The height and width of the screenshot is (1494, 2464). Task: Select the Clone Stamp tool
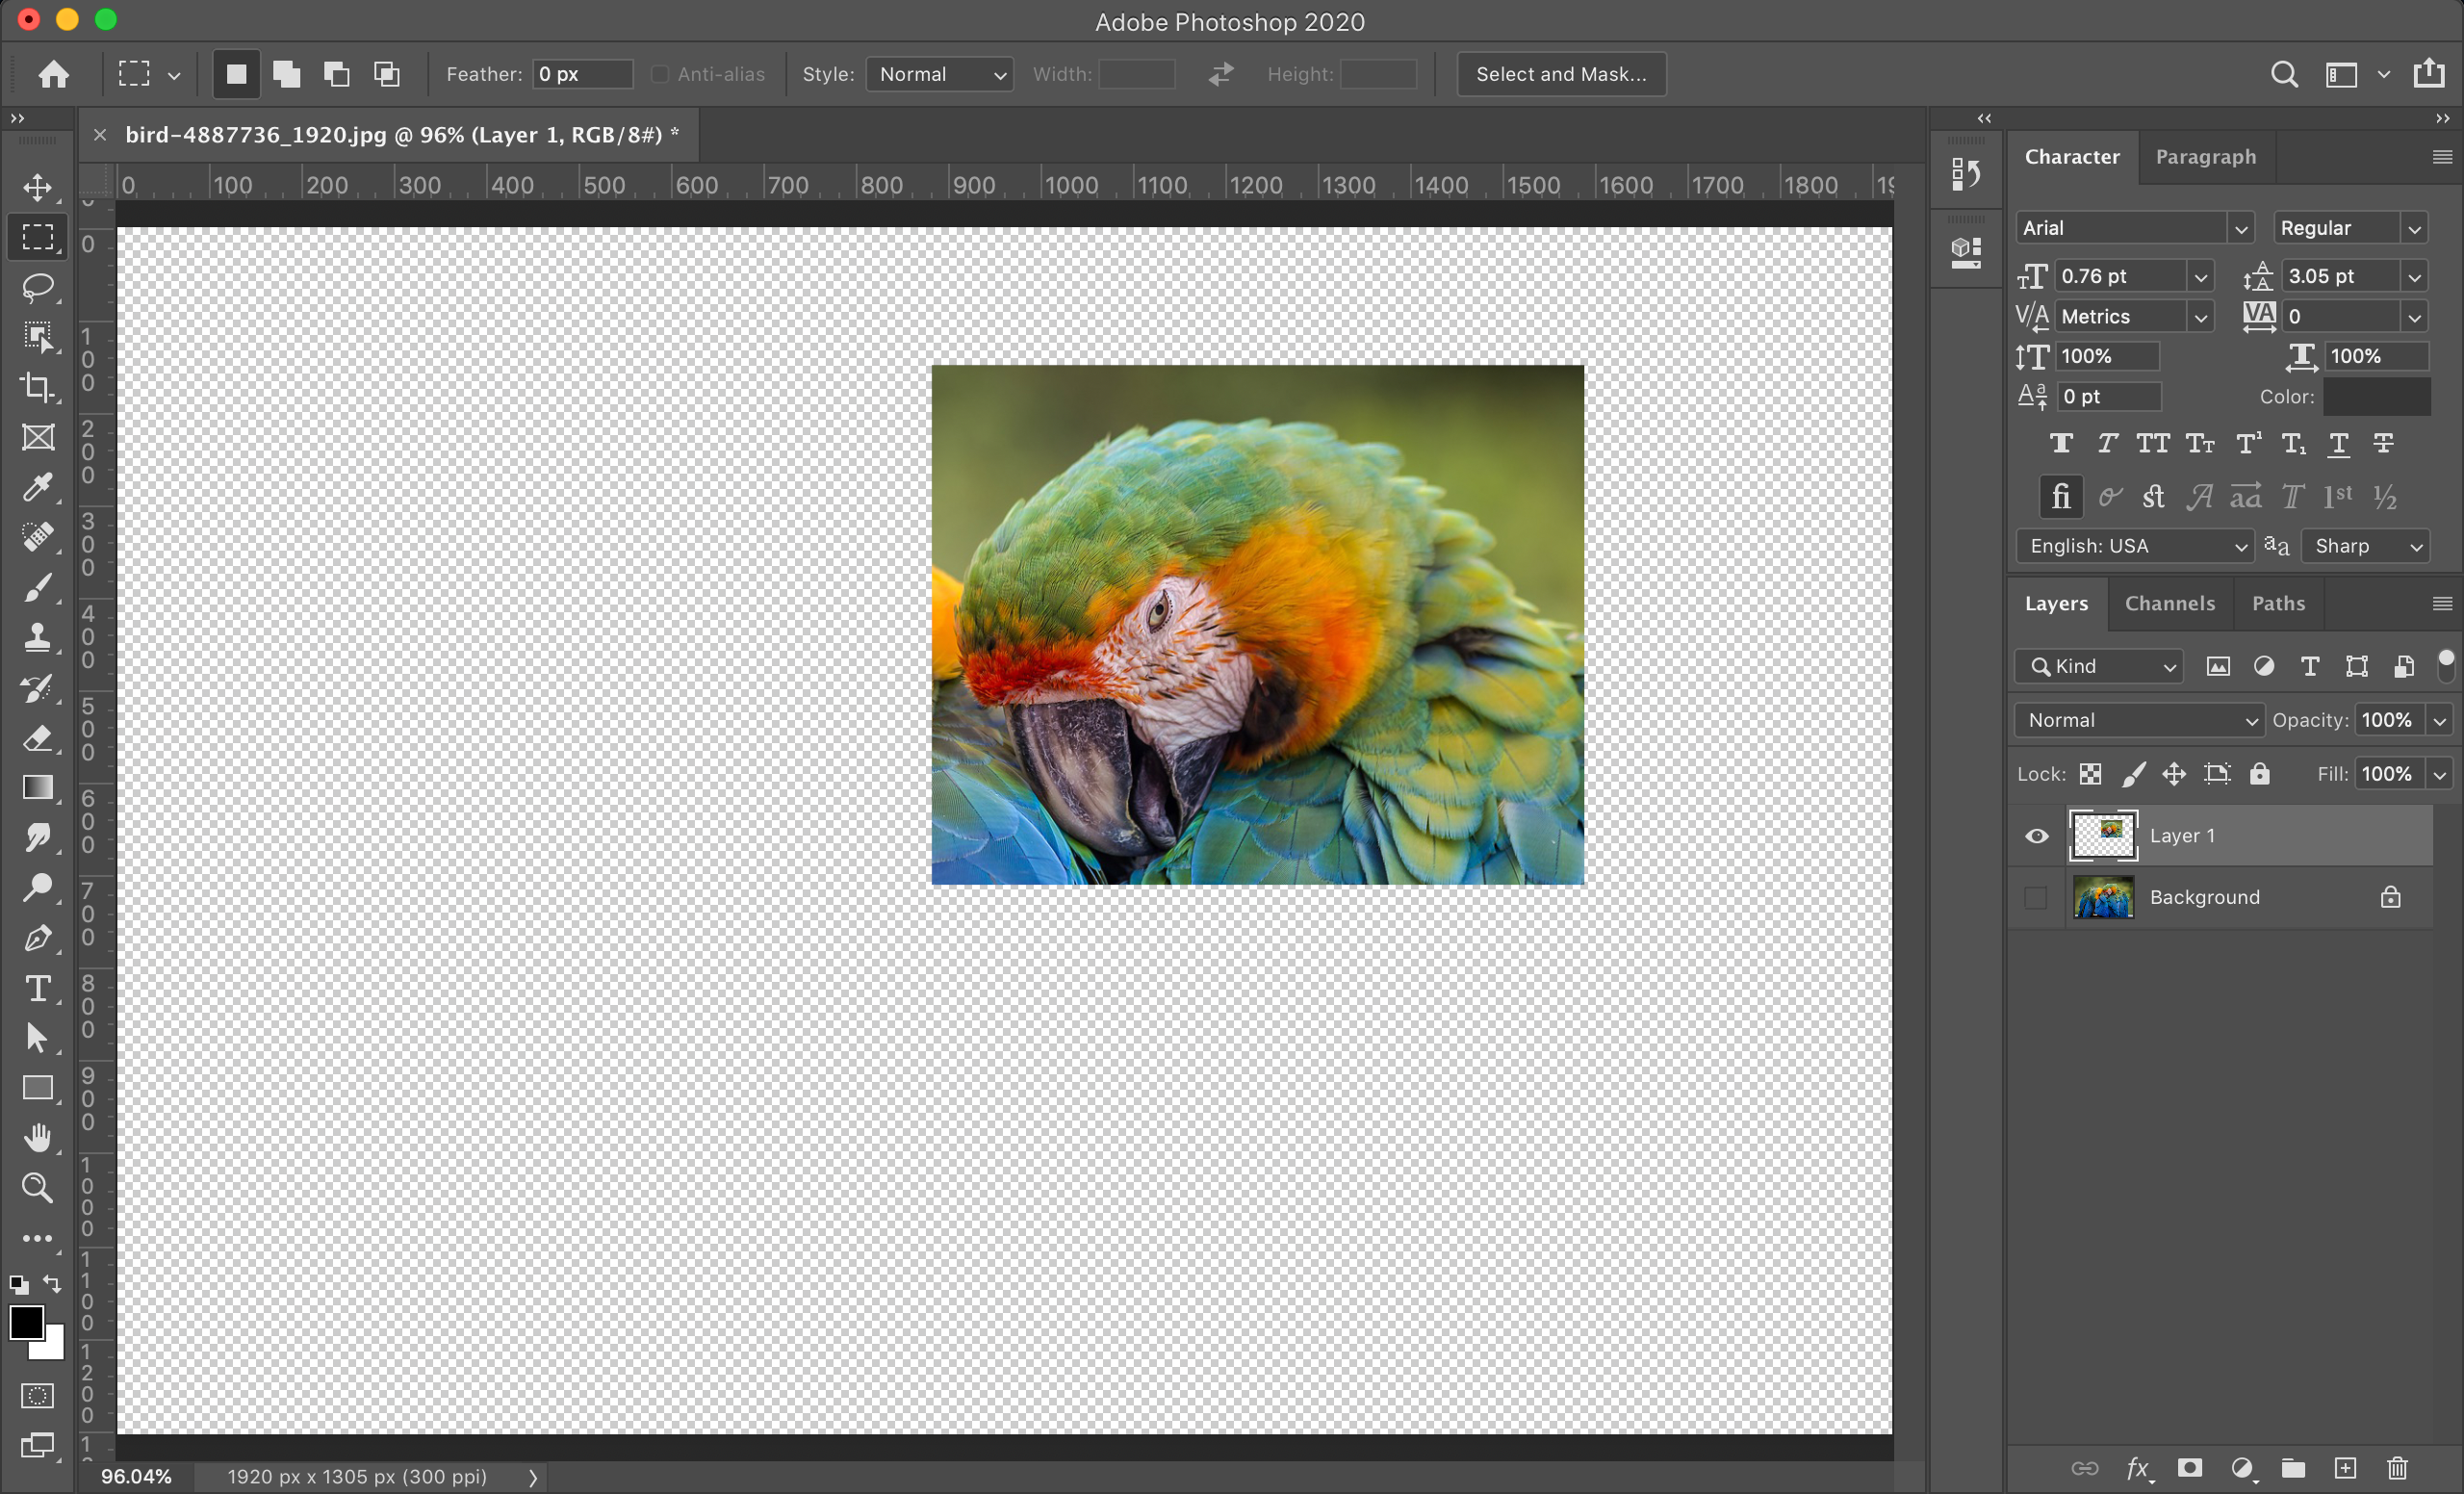[38, 637]
